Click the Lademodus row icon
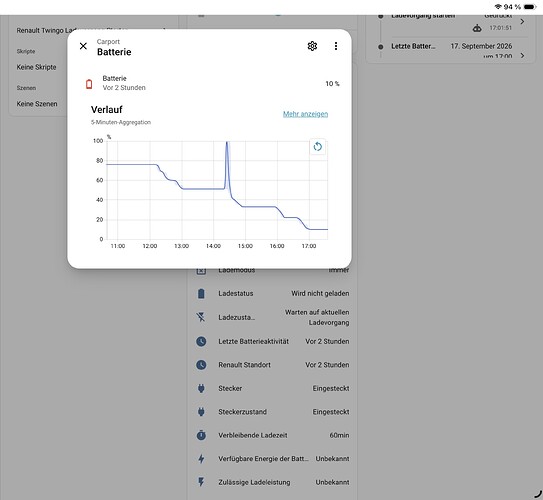 click(201, 271)
